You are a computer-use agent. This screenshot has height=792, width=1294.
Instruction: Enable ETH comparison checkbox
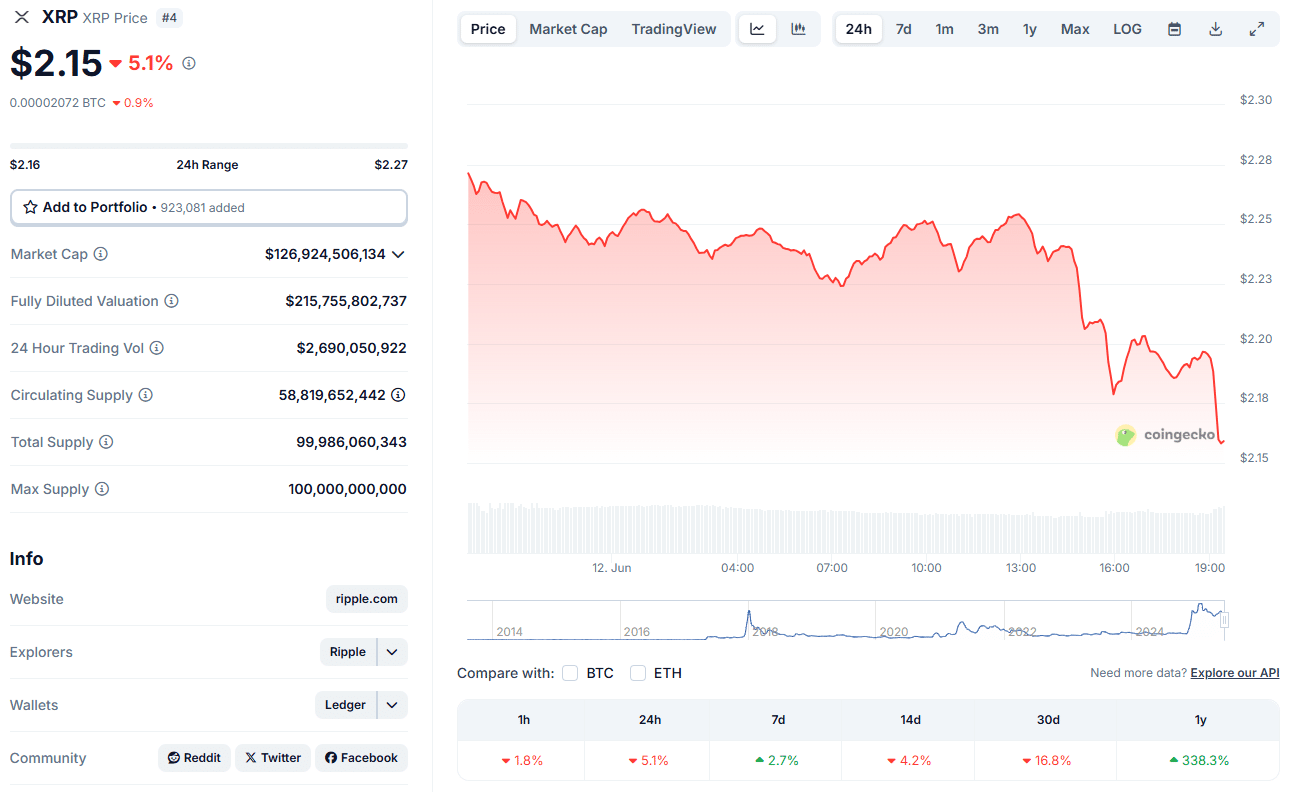tap(637, 673)
